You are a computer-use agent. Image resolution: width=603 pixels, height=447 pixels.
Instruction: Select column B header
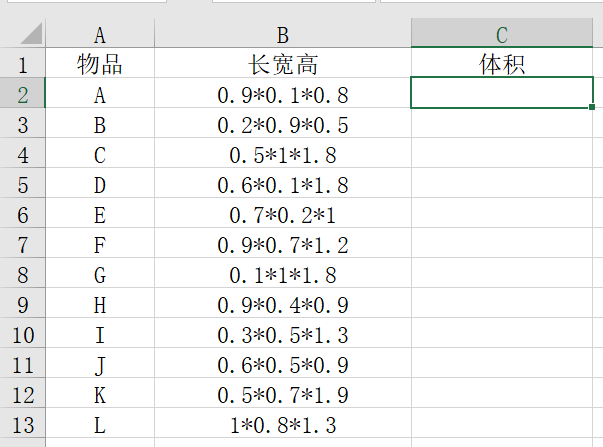[283, 33]
